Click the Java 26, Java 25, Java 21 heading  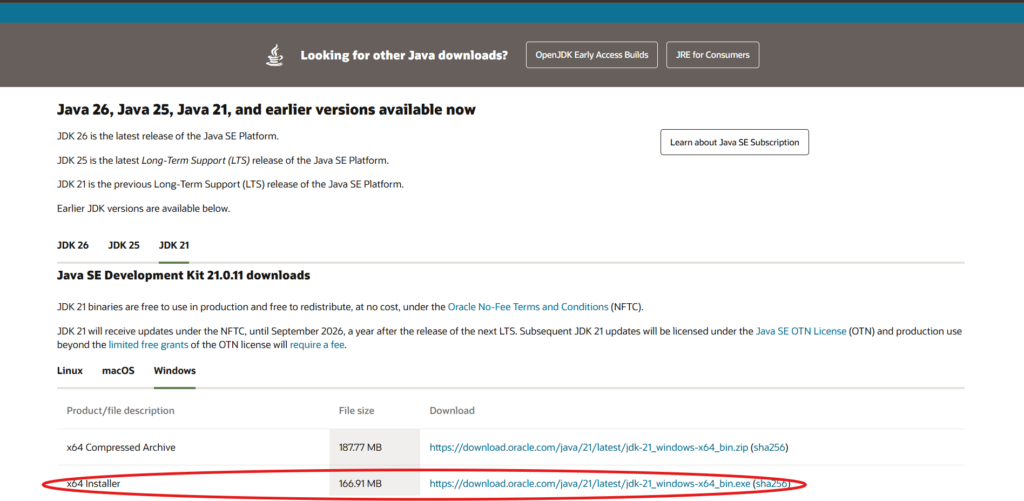(266, 110)
